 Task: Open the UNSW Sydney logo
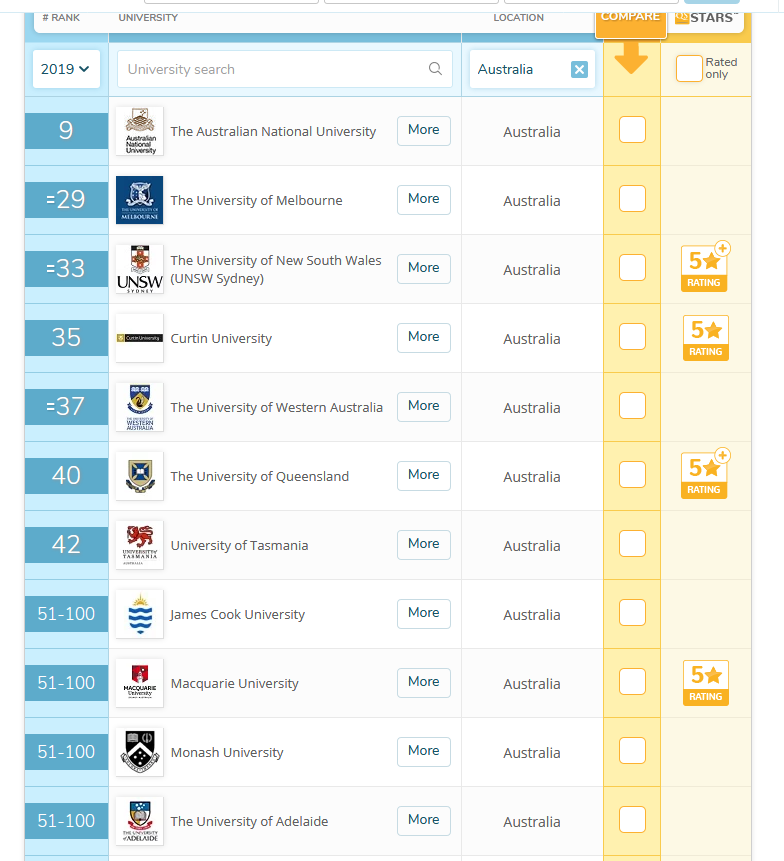(139, 269)
